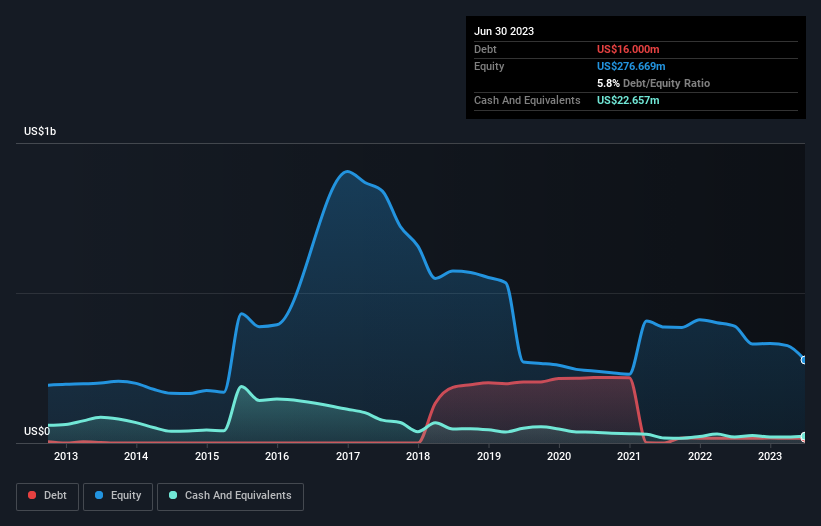Click the teal Cash legend dot

[x=173, y=495]
